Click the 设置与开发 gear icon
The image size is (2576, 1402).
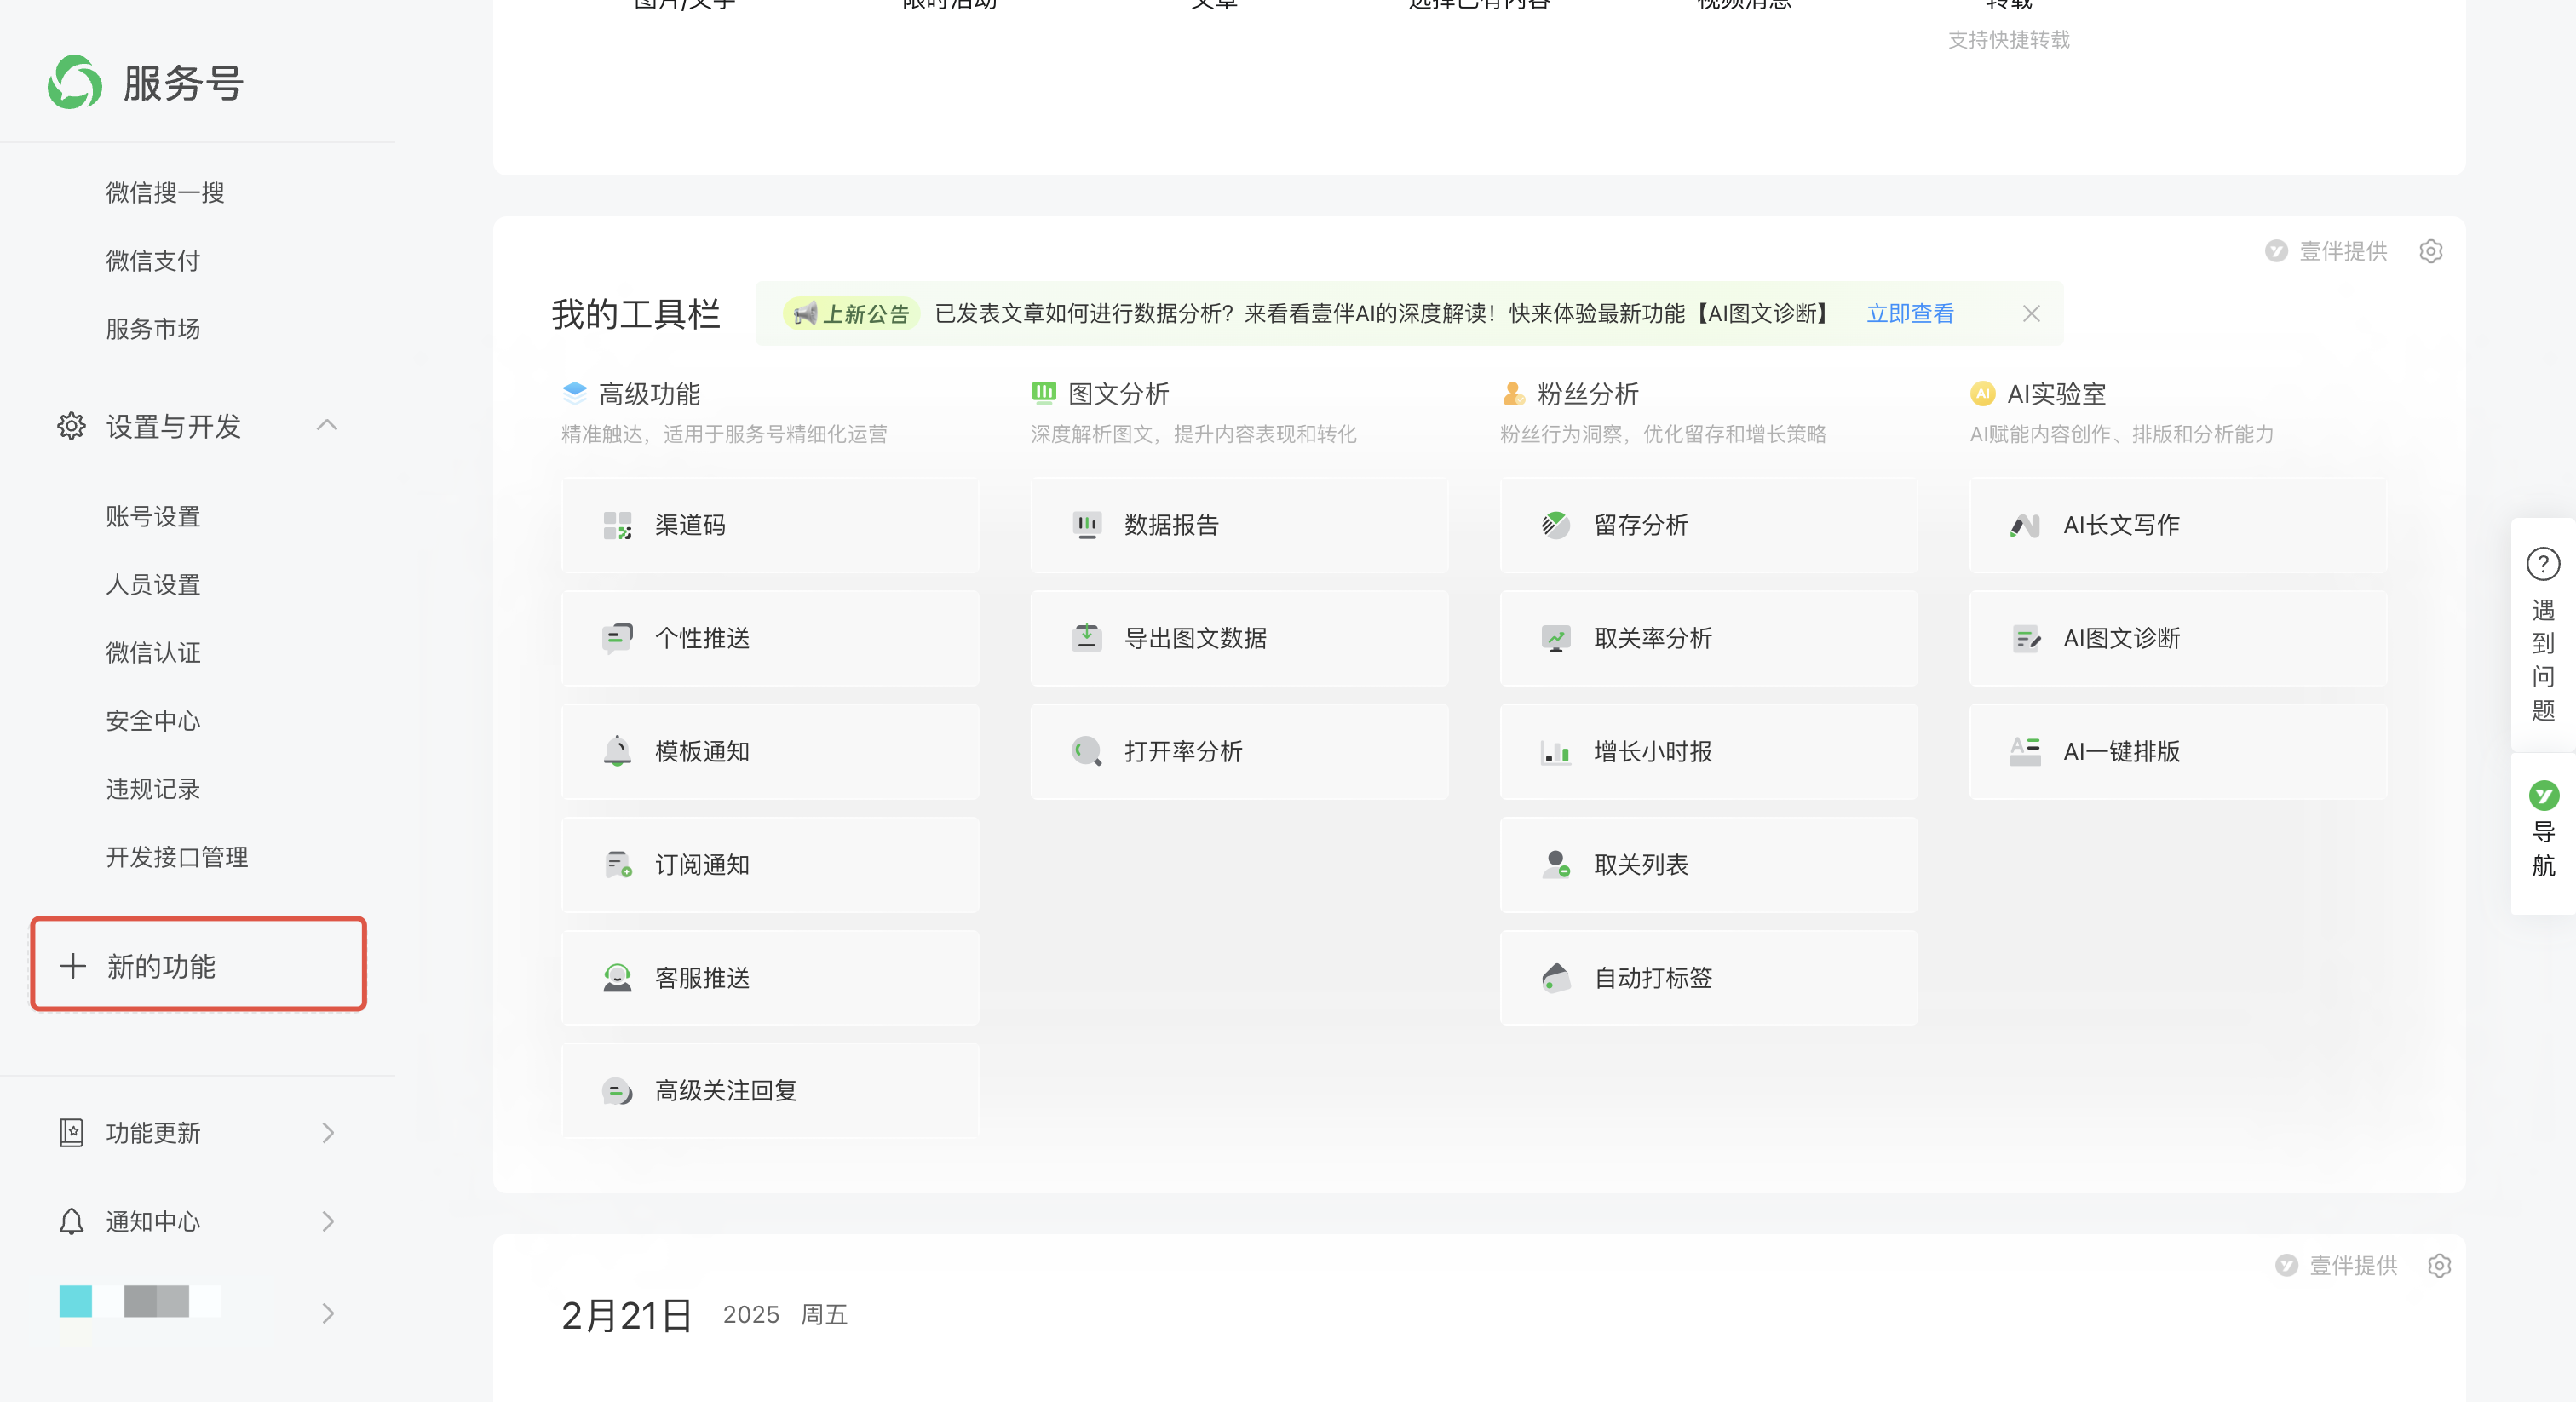point(71,426)
